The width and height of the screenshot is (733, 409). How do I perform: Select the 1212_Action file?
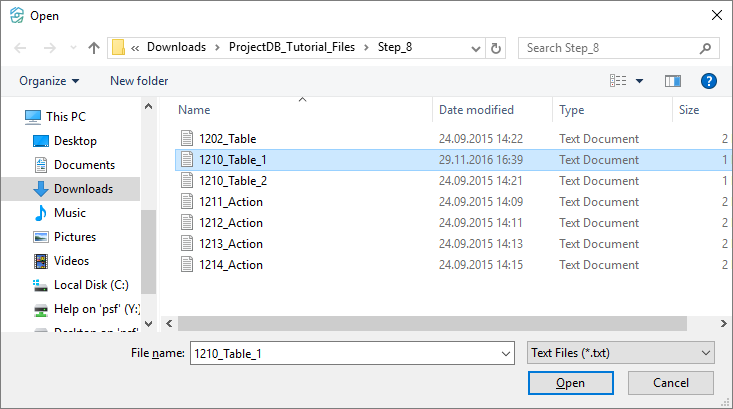[x=230, y=223]
